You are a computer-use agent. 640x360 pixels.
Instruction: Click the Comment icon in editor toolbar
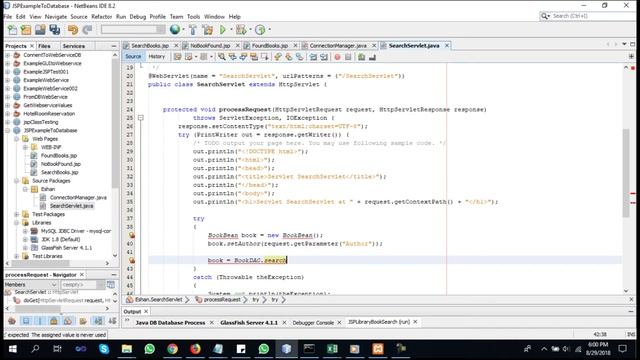(x=361, y=57)
